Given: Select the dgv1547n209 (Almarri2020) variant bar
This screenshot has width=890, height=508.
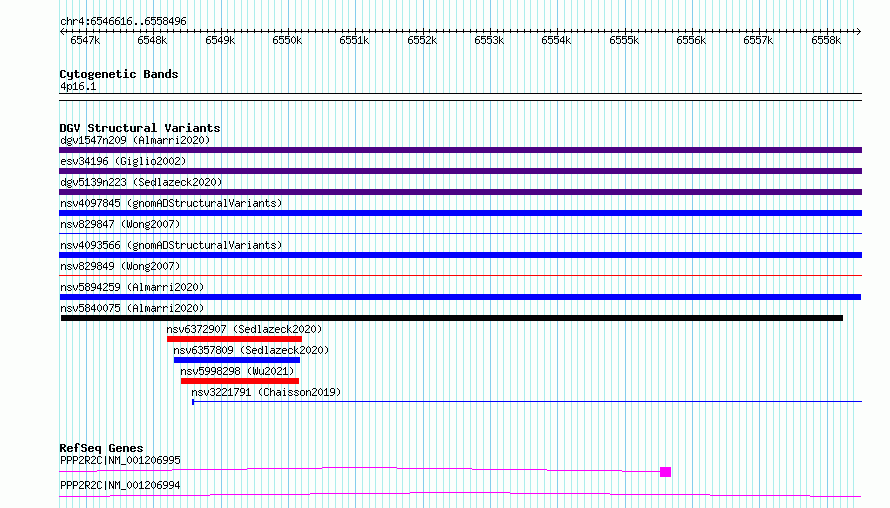Looking at the screenshot, I should [x=460, y=150].
